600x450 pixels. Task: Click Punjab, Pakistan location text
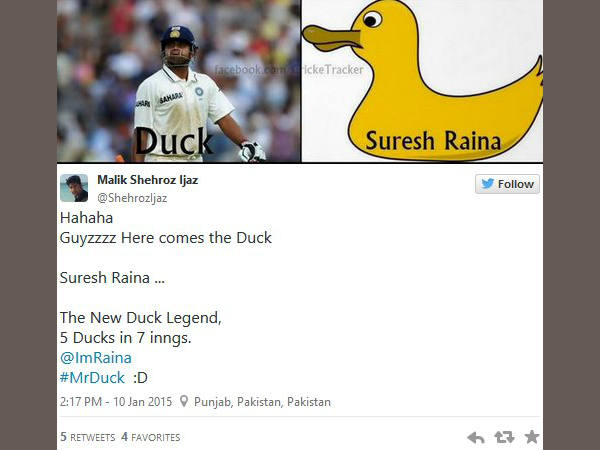(x=262, y=402)
